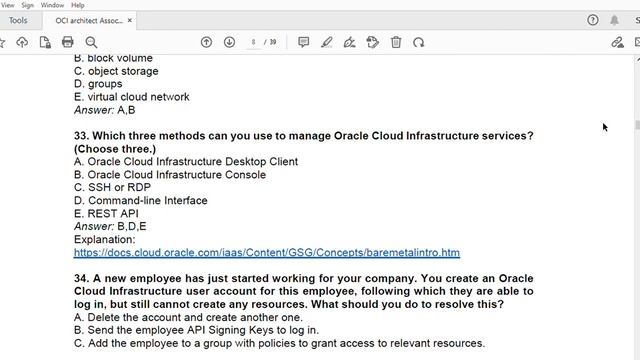Add a comment with sticky note icon
The image size is (640, 360).
pyautogui.click(x=303, y=42)
